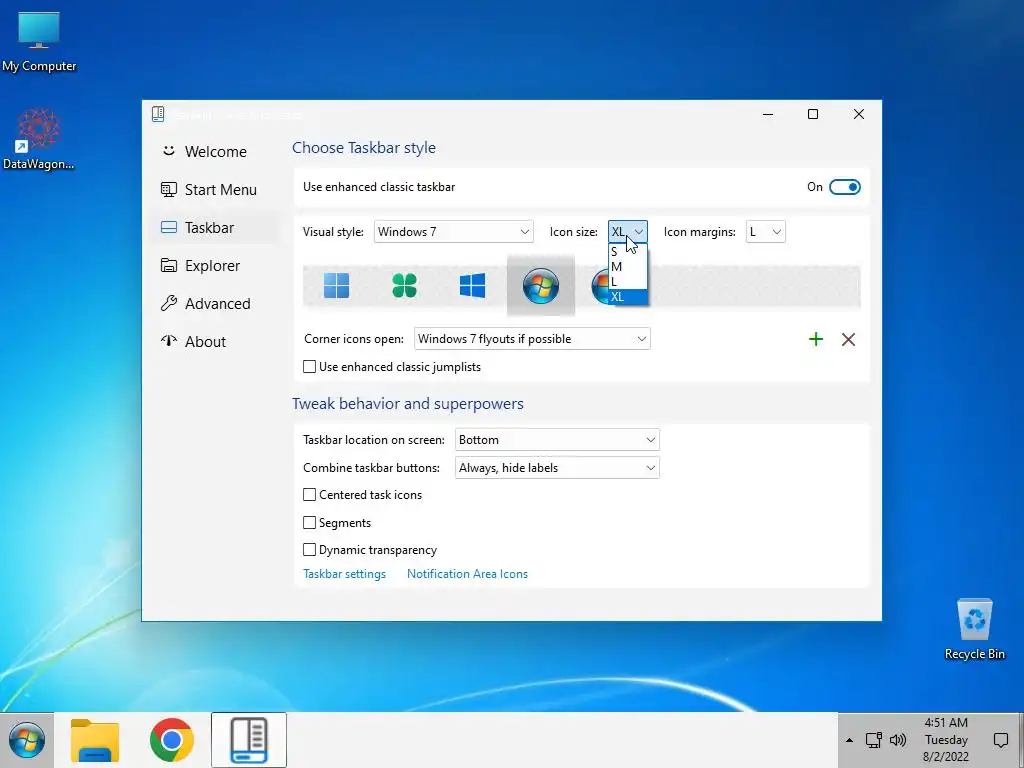Open the Visual style dropdown
Viewport: 1024px width, 768px height.
point(453,231)
